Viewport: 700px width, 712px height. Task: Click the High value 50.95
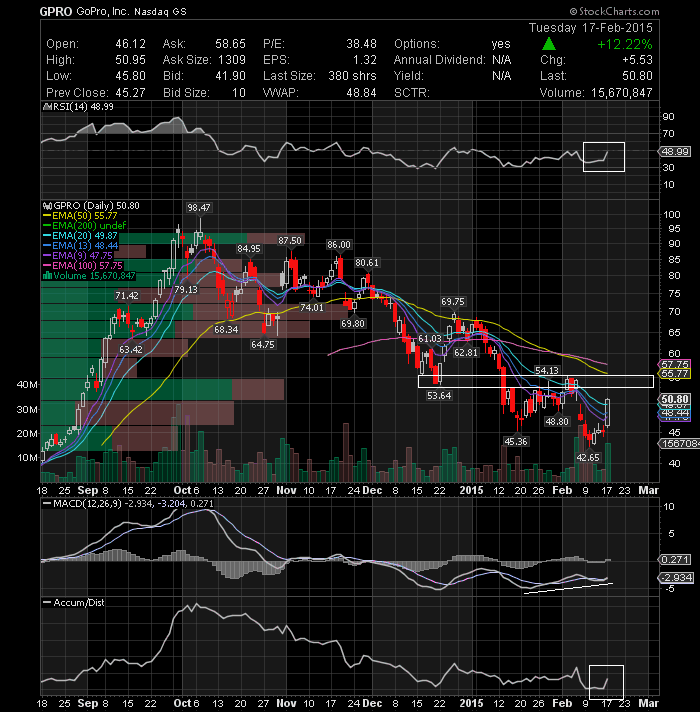(x=130, y=60)
